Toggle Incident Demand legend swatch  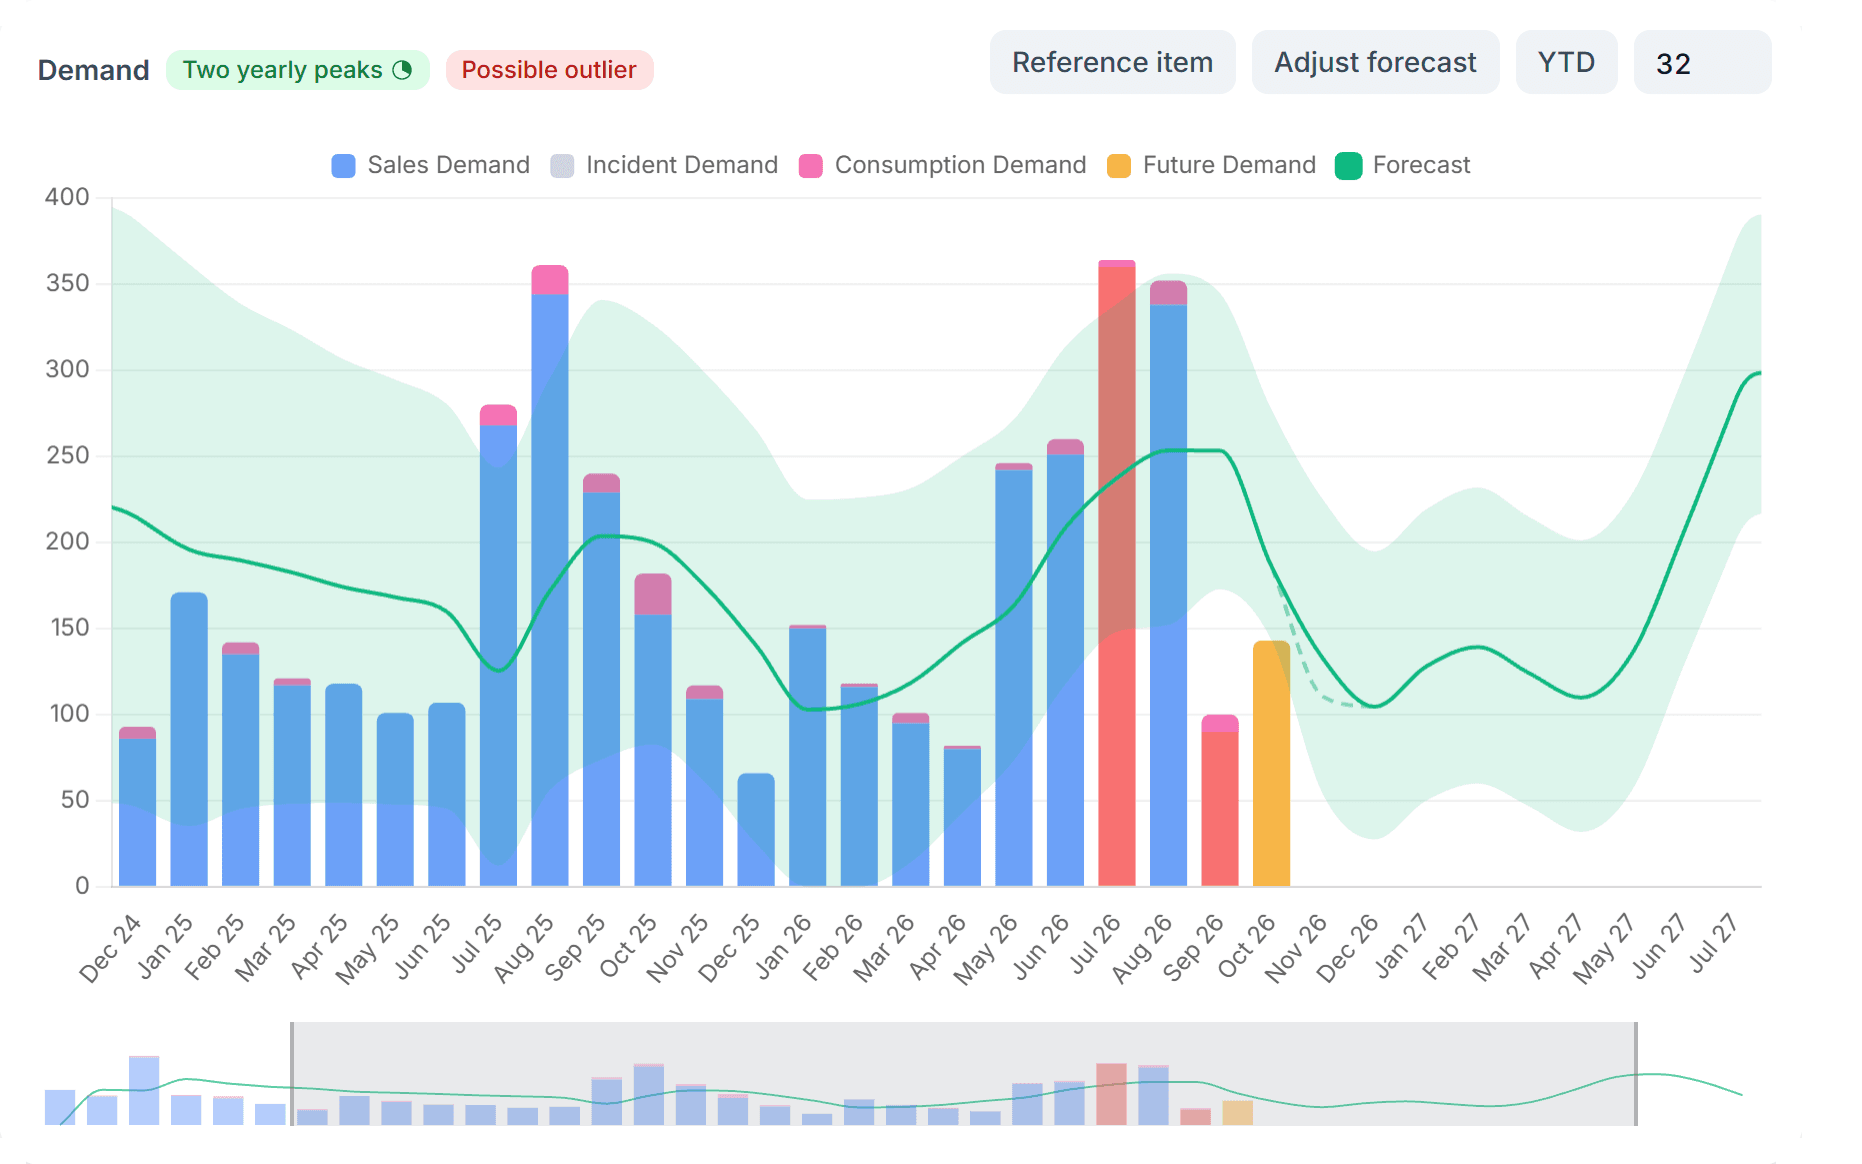562,166
